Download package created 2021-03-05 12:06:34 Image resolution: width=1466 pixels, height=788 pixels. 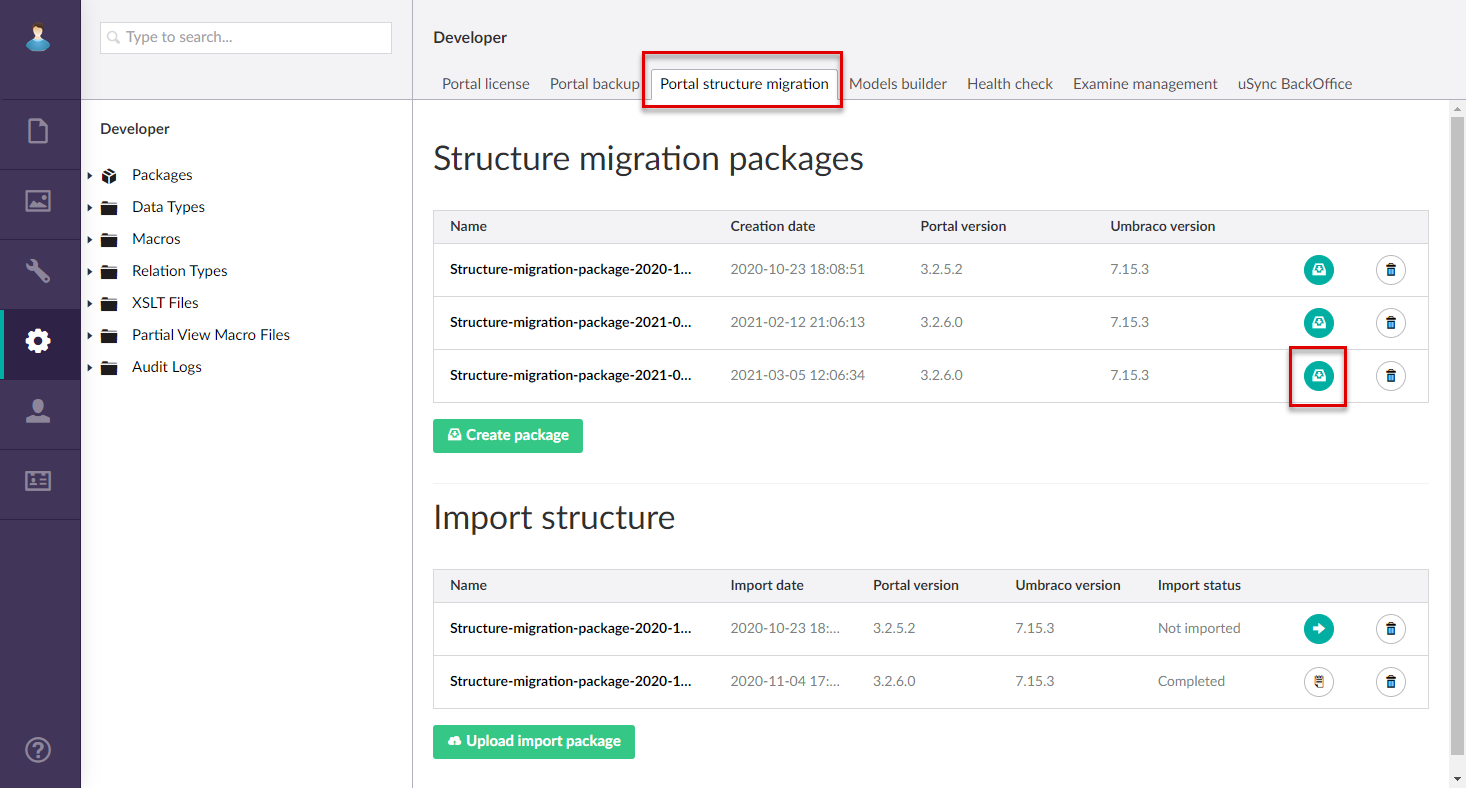(x=1319, y=376)
